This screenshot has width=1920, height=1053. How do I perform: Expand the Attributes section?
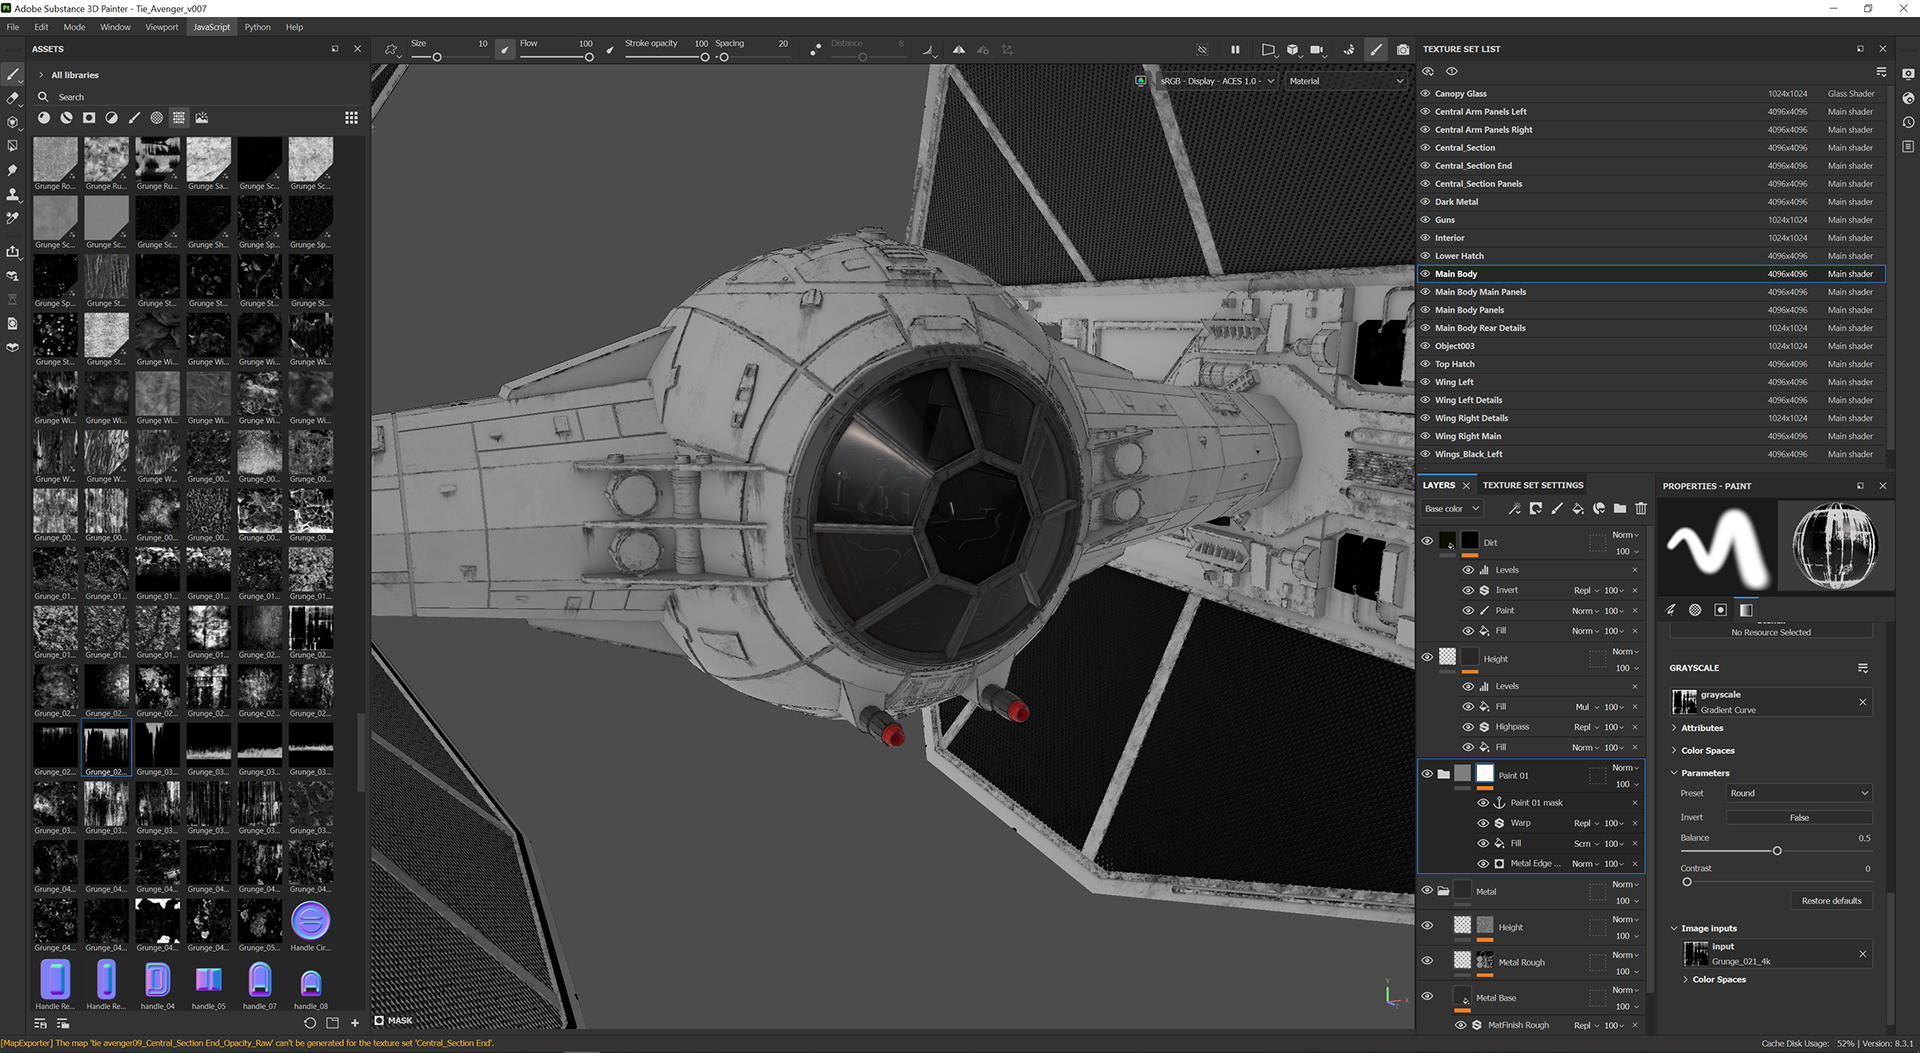pos(1674,728)
